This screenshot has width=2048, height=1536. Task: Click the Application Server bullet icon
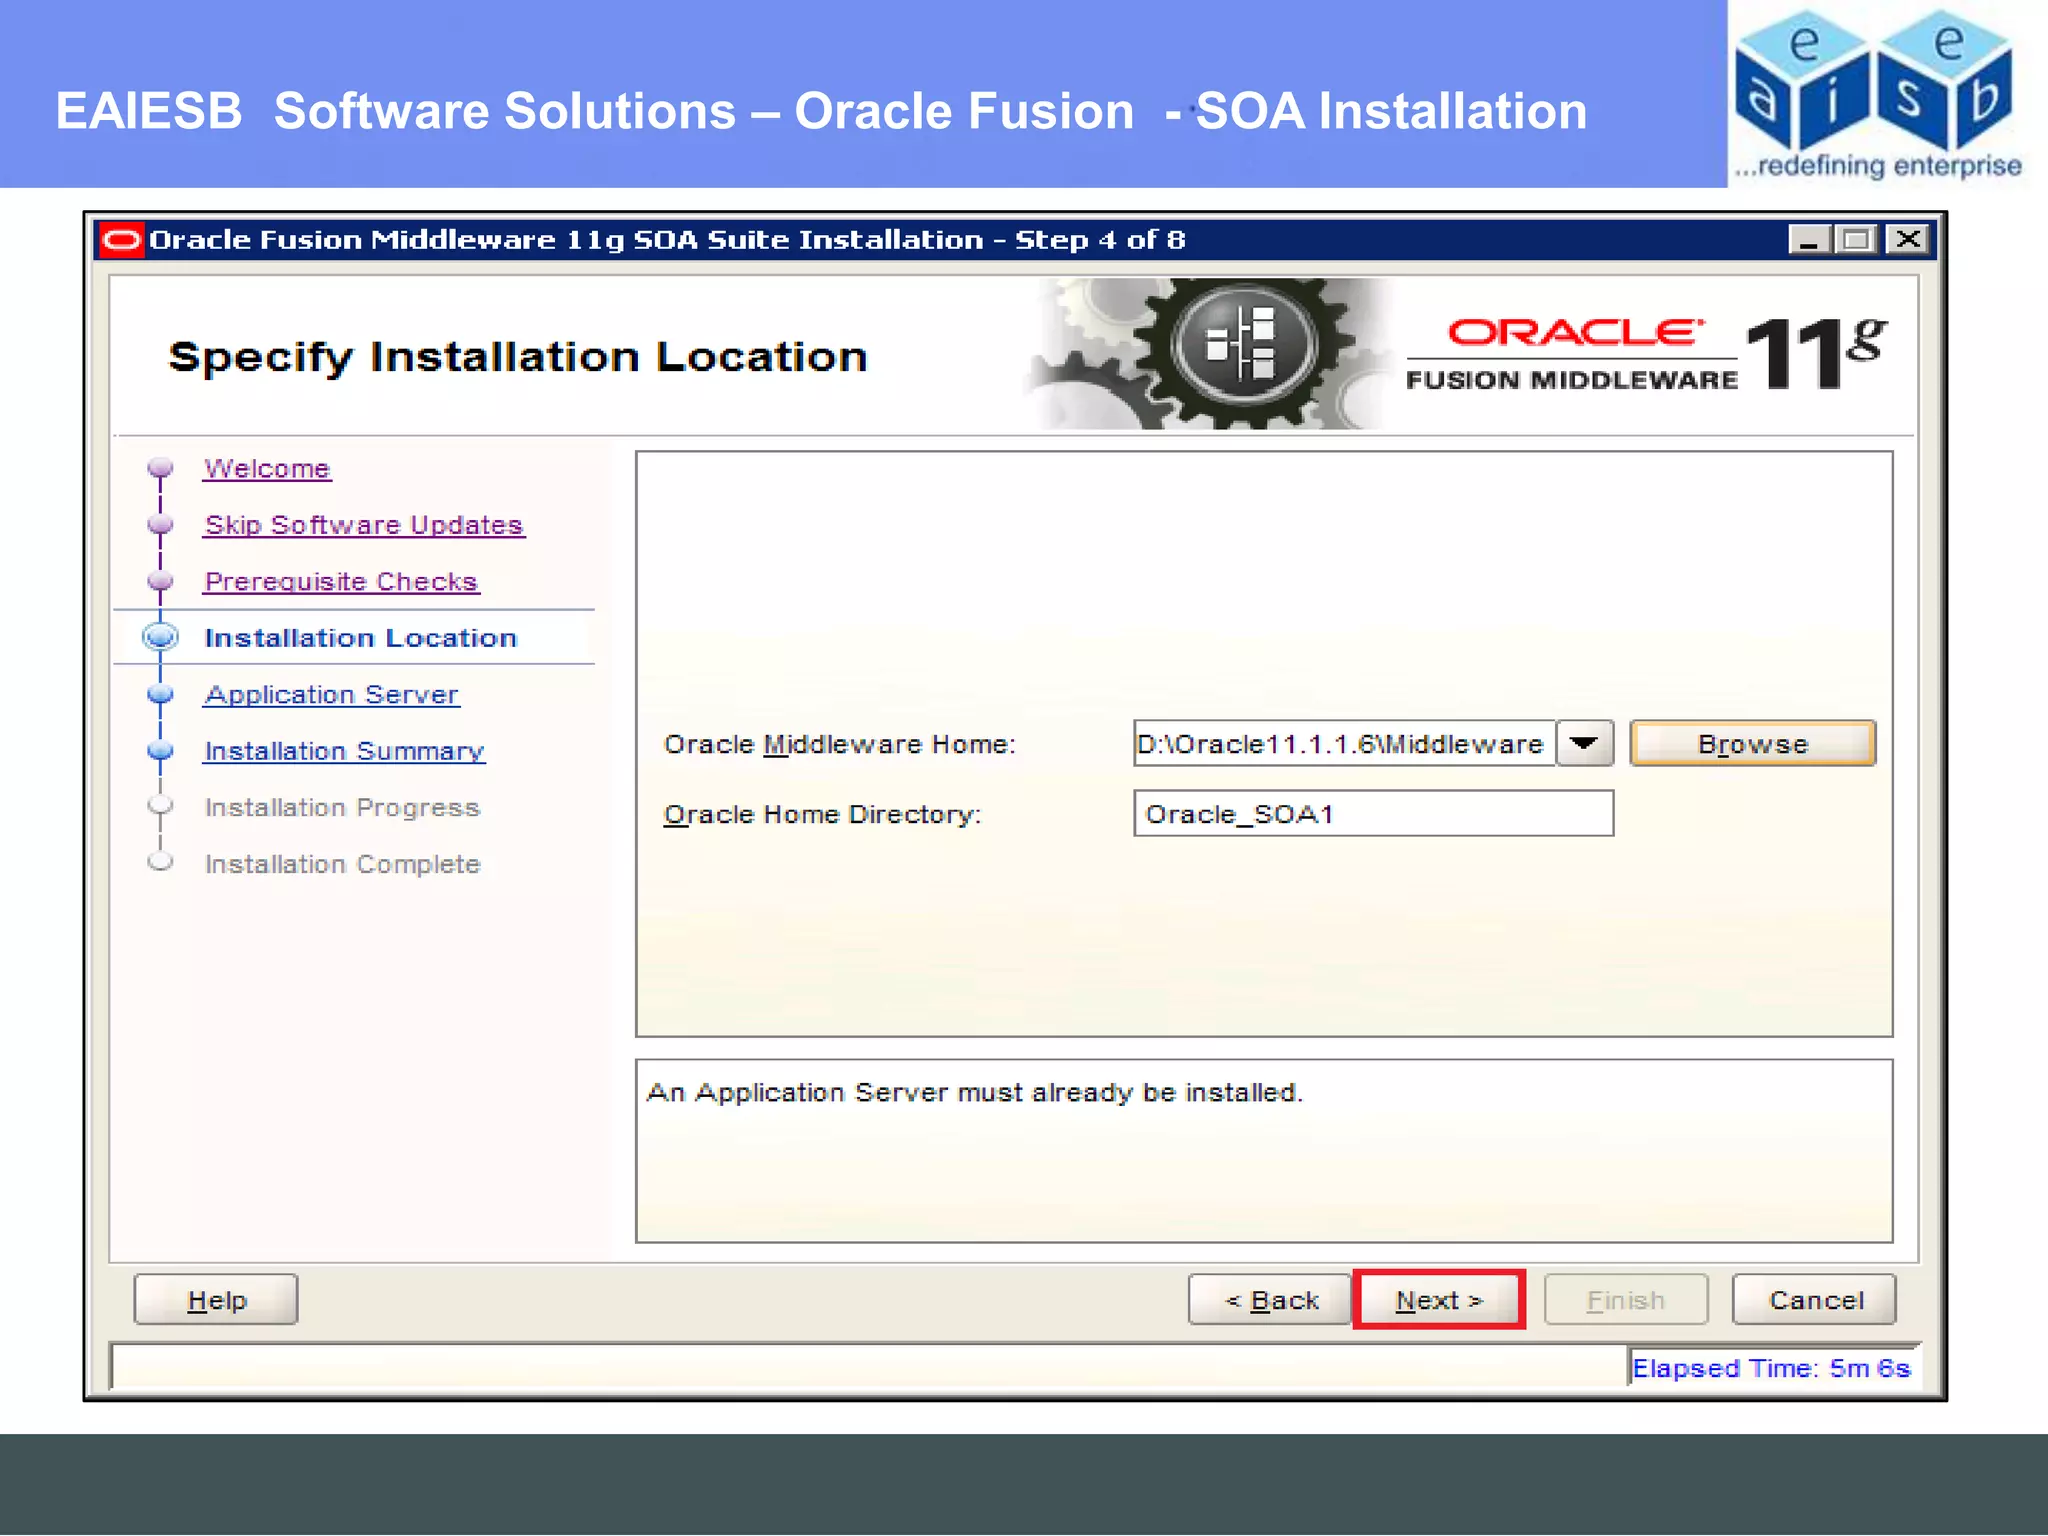pos(160,694)
